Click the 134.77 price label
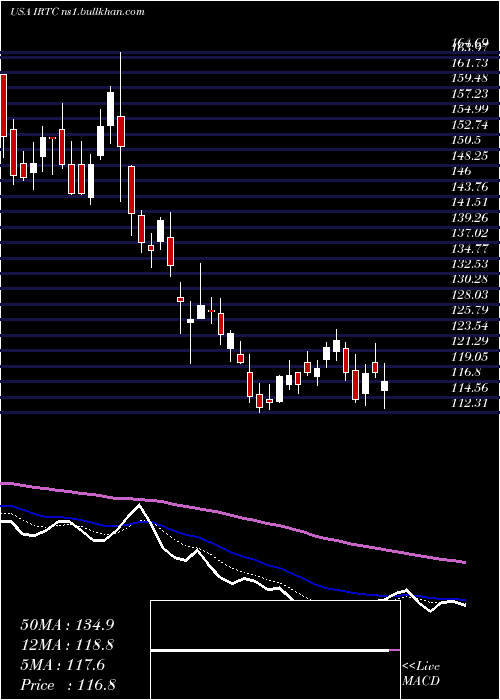500x700 pixels. [470, 249]
